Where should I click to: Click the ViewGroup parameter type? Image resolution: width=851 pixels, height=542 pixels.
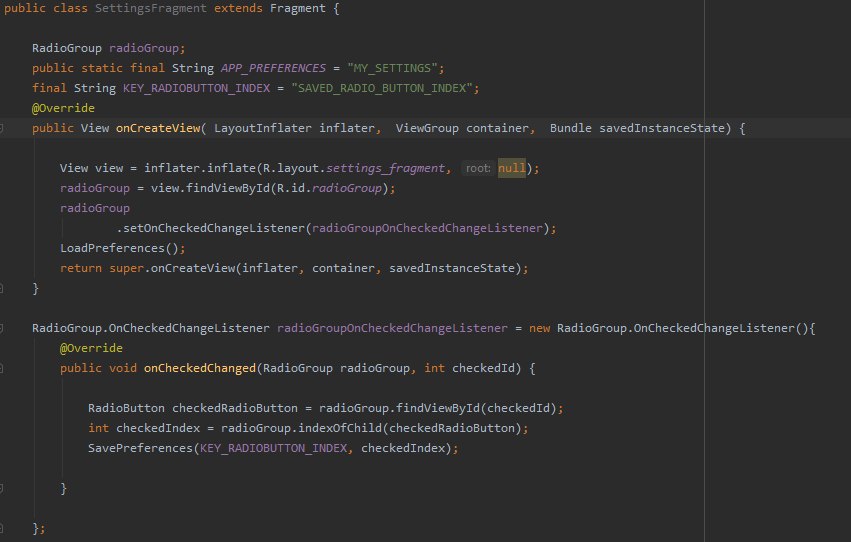tap(427, 128)
